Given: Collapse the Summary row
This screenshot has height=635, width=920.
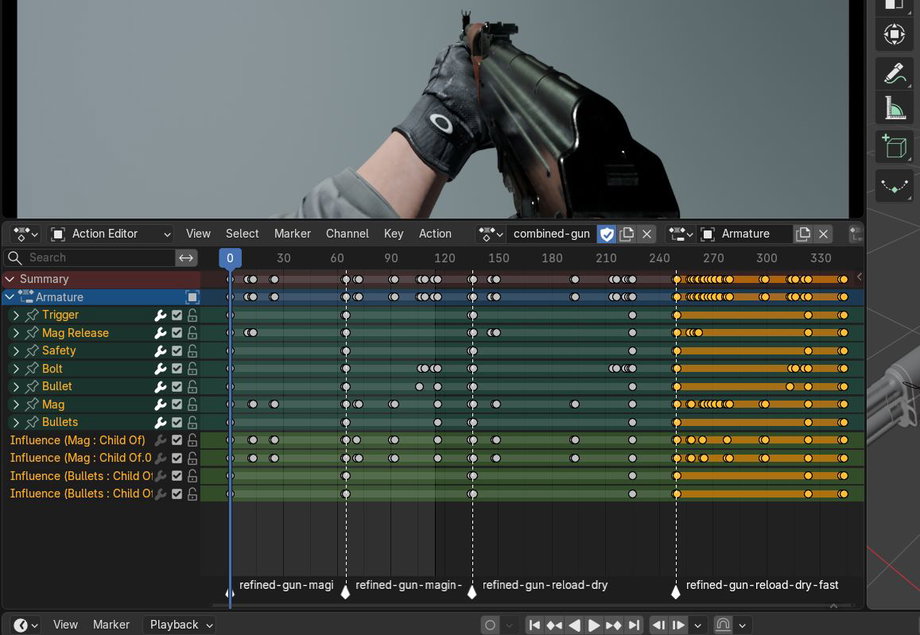Looking at the screenshot, I should click(x=10, y=279).
